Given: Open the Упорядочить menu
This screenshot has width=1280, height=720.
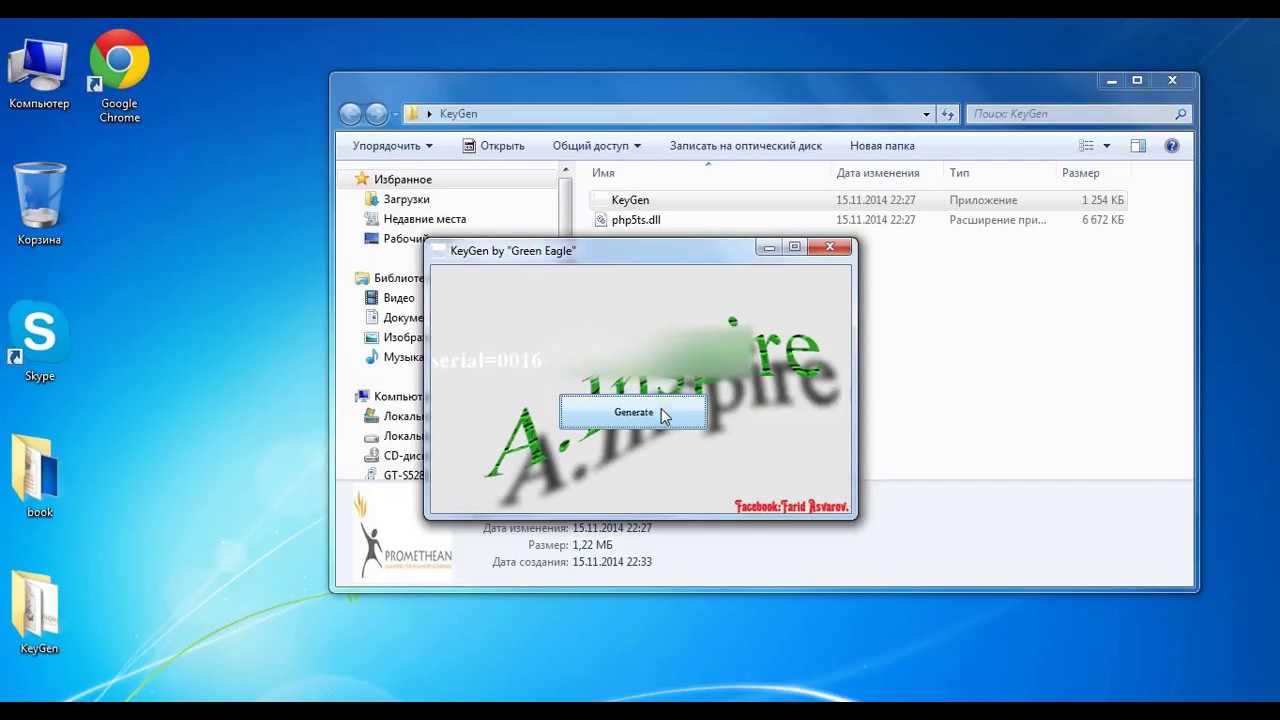Looking at the screenshot, I should pos(392,146).
